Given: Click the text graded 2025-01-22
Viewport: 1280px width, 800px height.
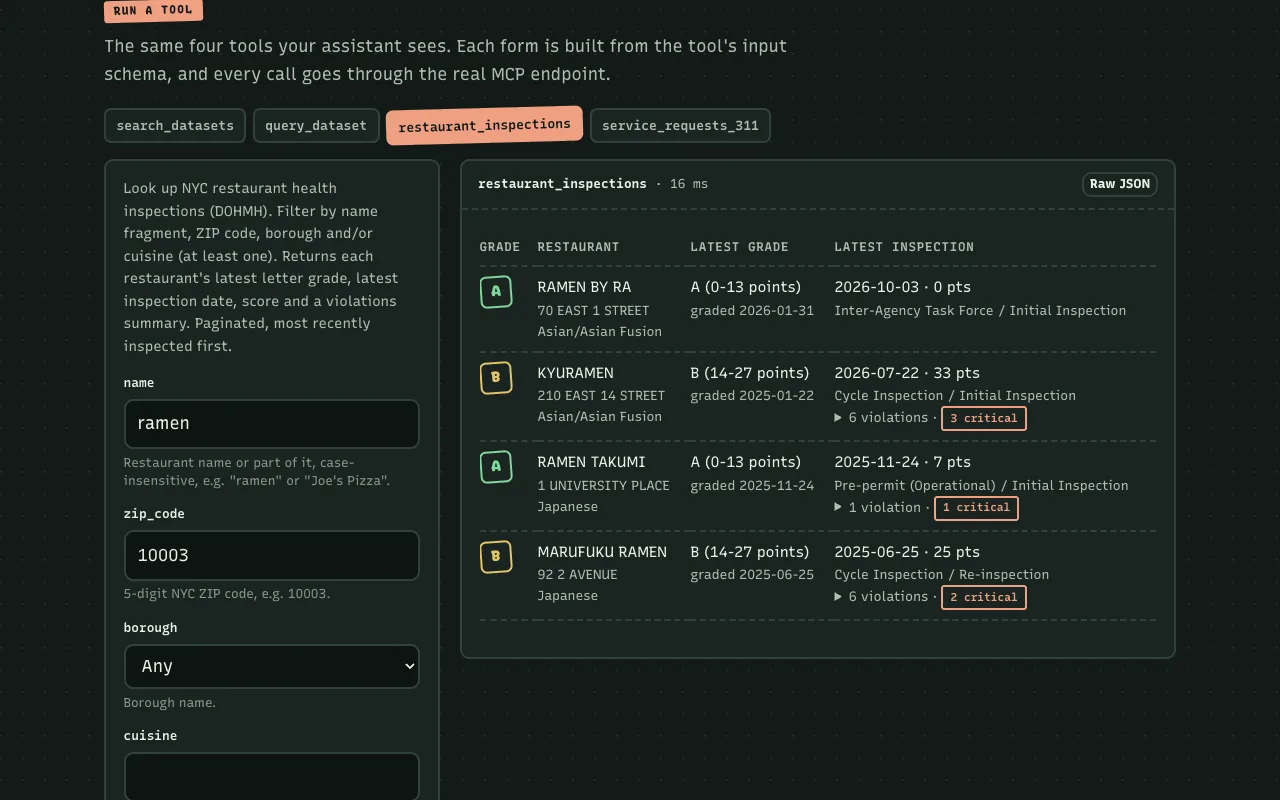Looking at the screenshot, I should [752, 396].
